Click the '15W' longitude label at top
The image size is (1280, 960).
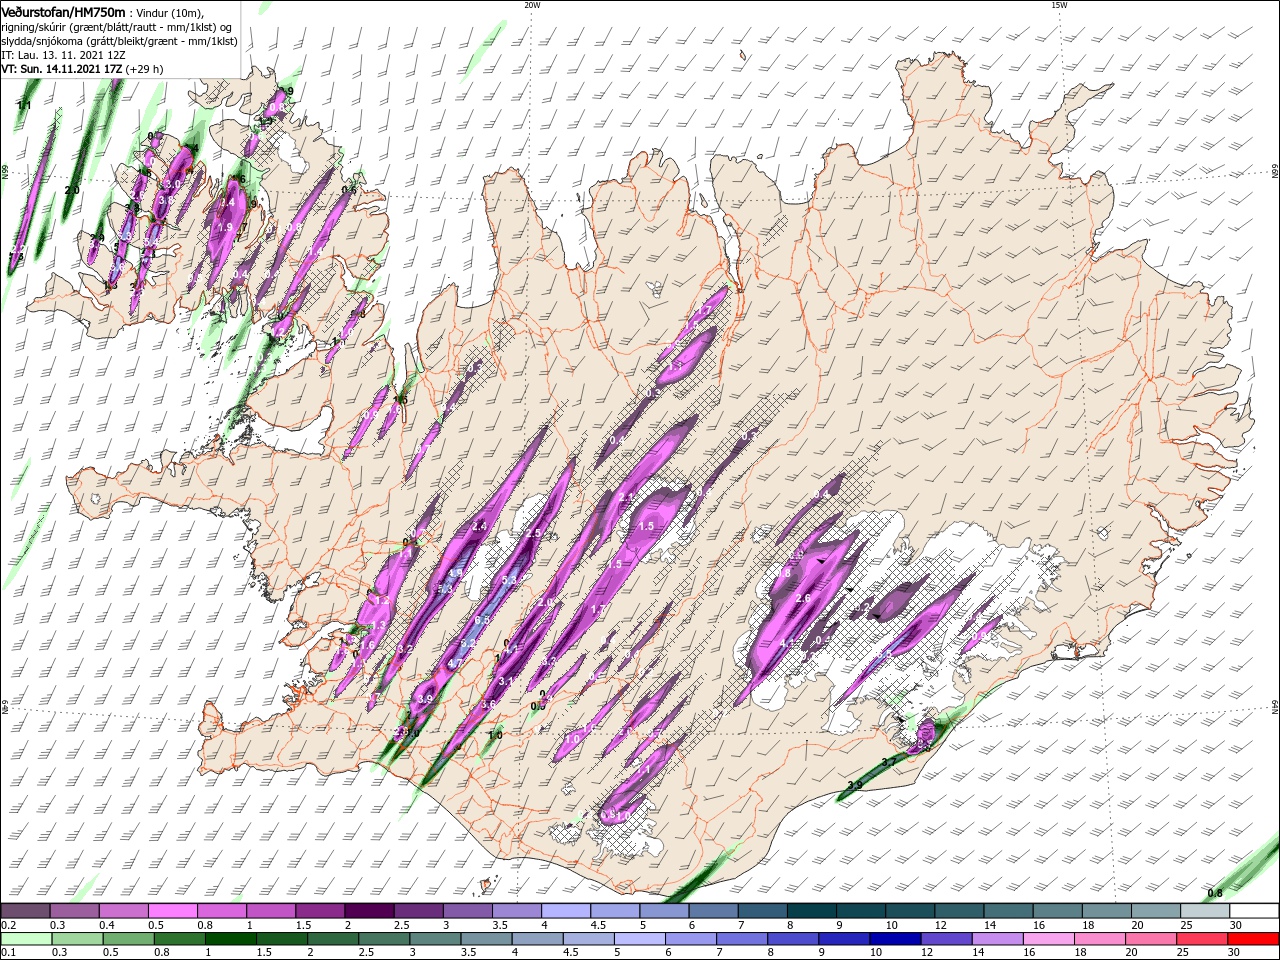pos(1059,5)
